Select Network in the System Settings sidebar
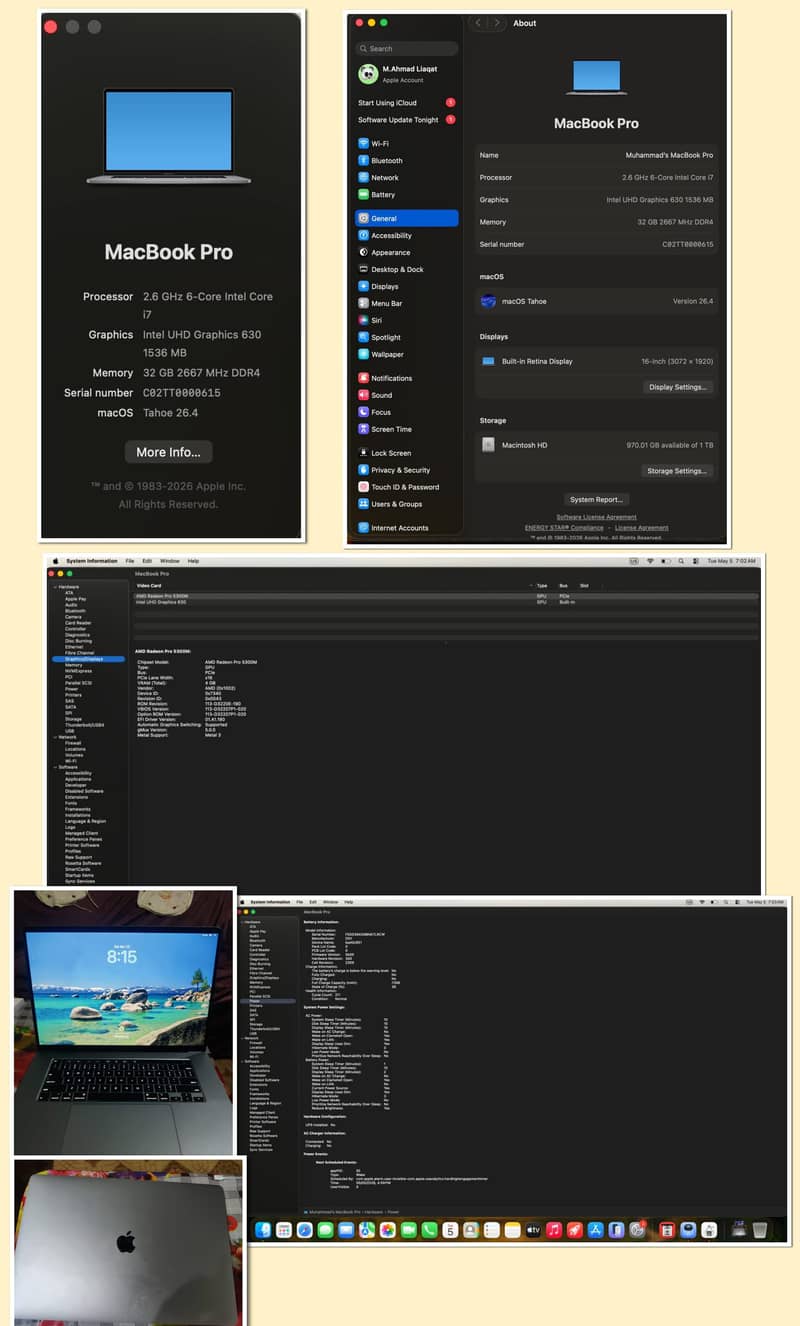The width and height of the screenshot is (800, 1326). (406, 177)
